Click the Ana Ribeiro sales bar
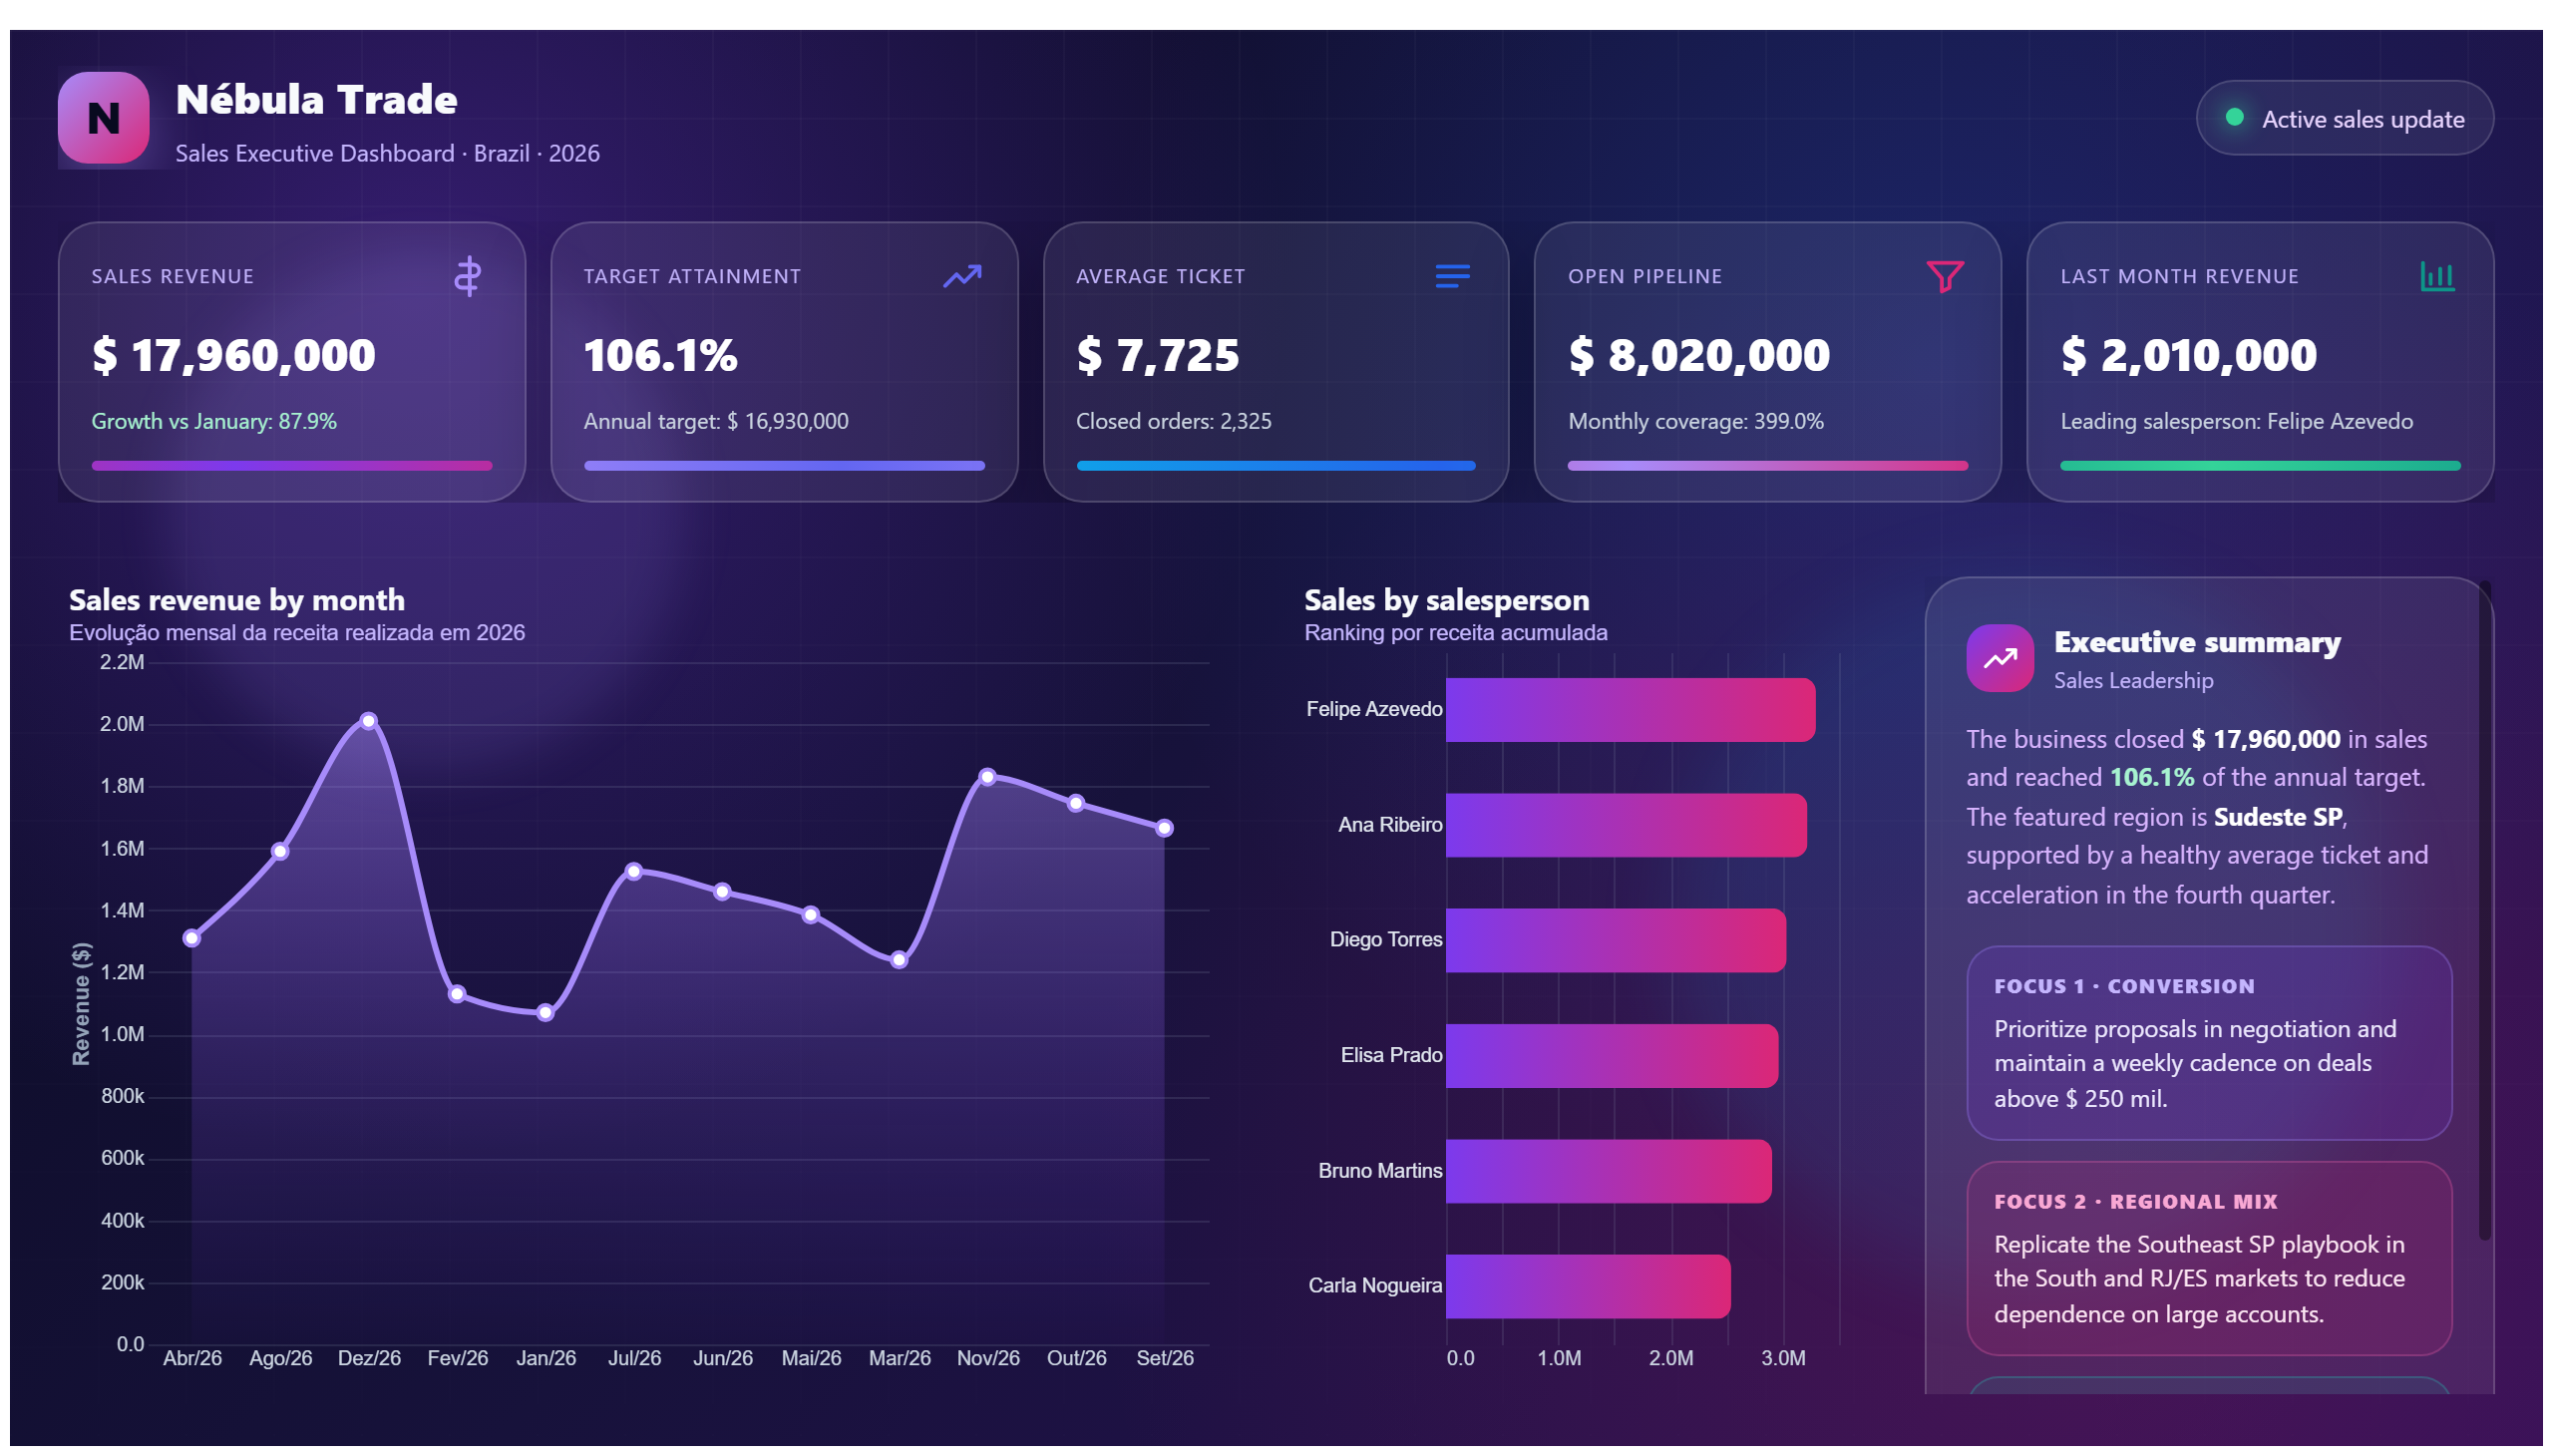Viewport: 2553px width, 1456px height. click(x=1626, y=825)
